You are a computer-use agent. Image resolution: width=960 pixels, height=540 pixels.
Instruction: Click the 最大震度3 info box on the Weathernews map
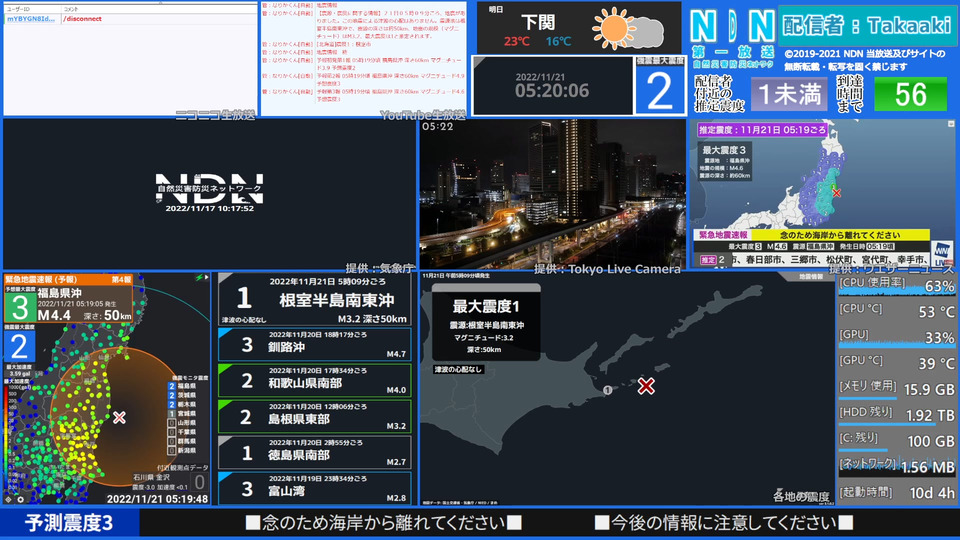[726, 162]
